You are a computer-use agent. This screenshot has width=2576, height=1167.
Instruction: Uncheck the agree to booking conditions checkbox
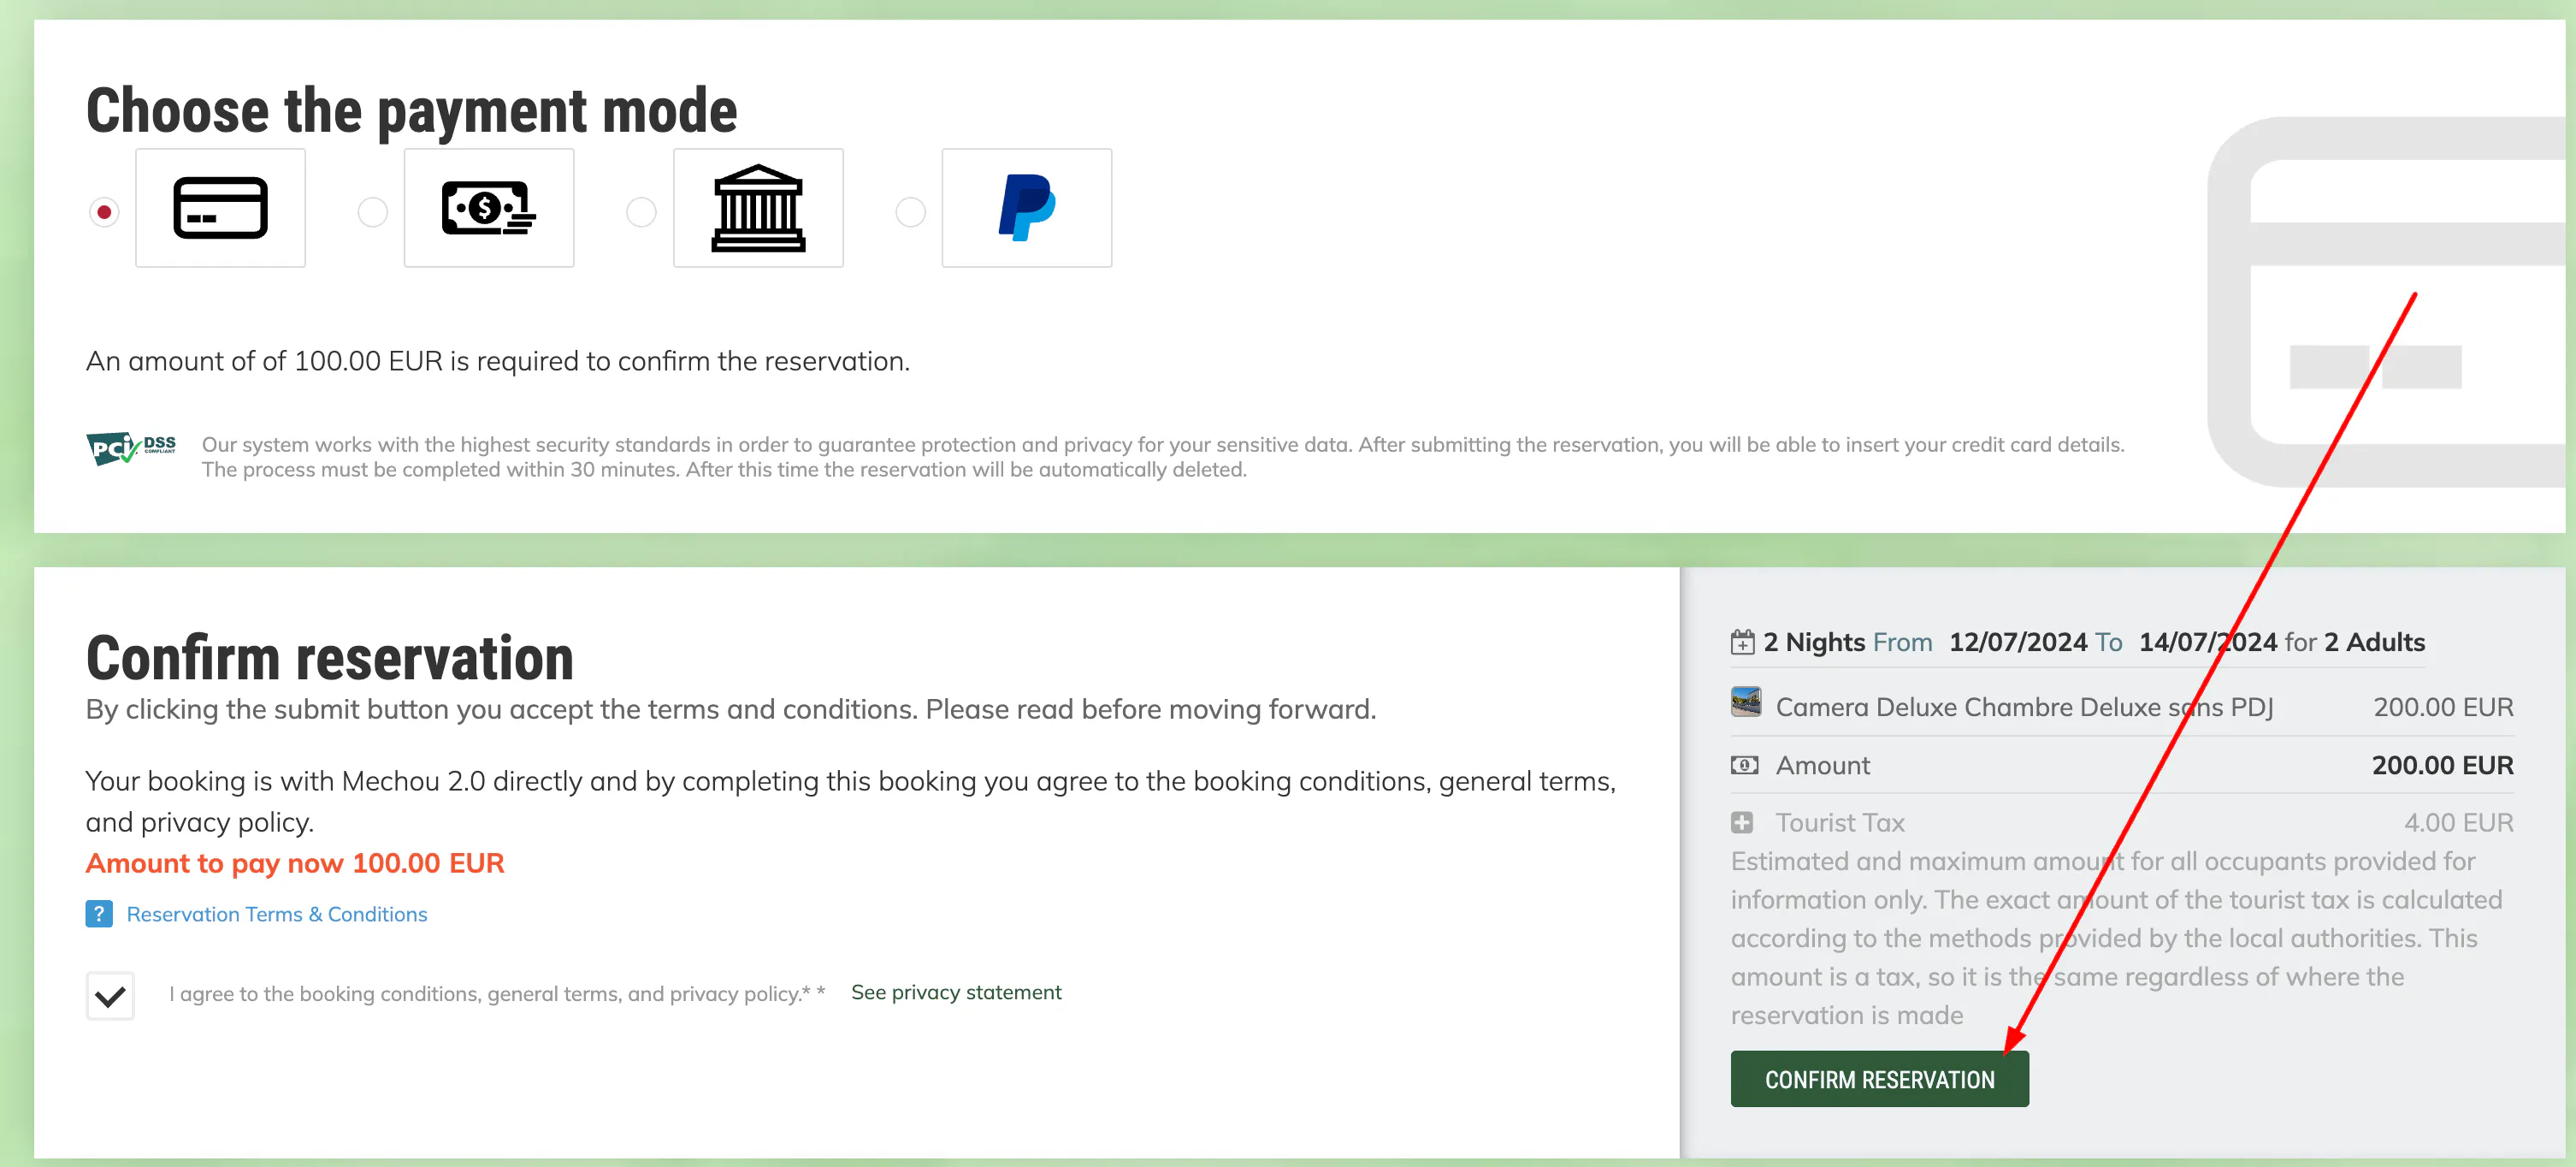pyautogui.click(x=110, y=996)
